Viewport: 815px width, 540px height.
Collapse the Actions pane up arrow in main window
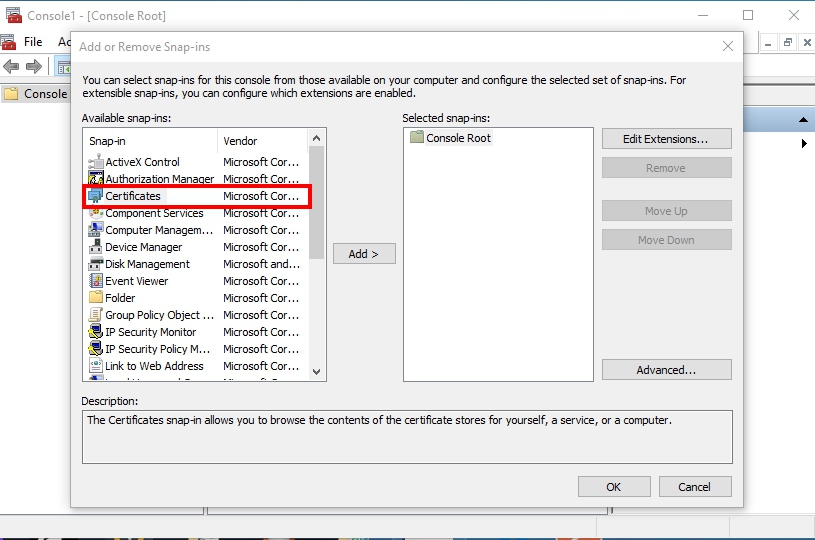click(x=803, y=120)
